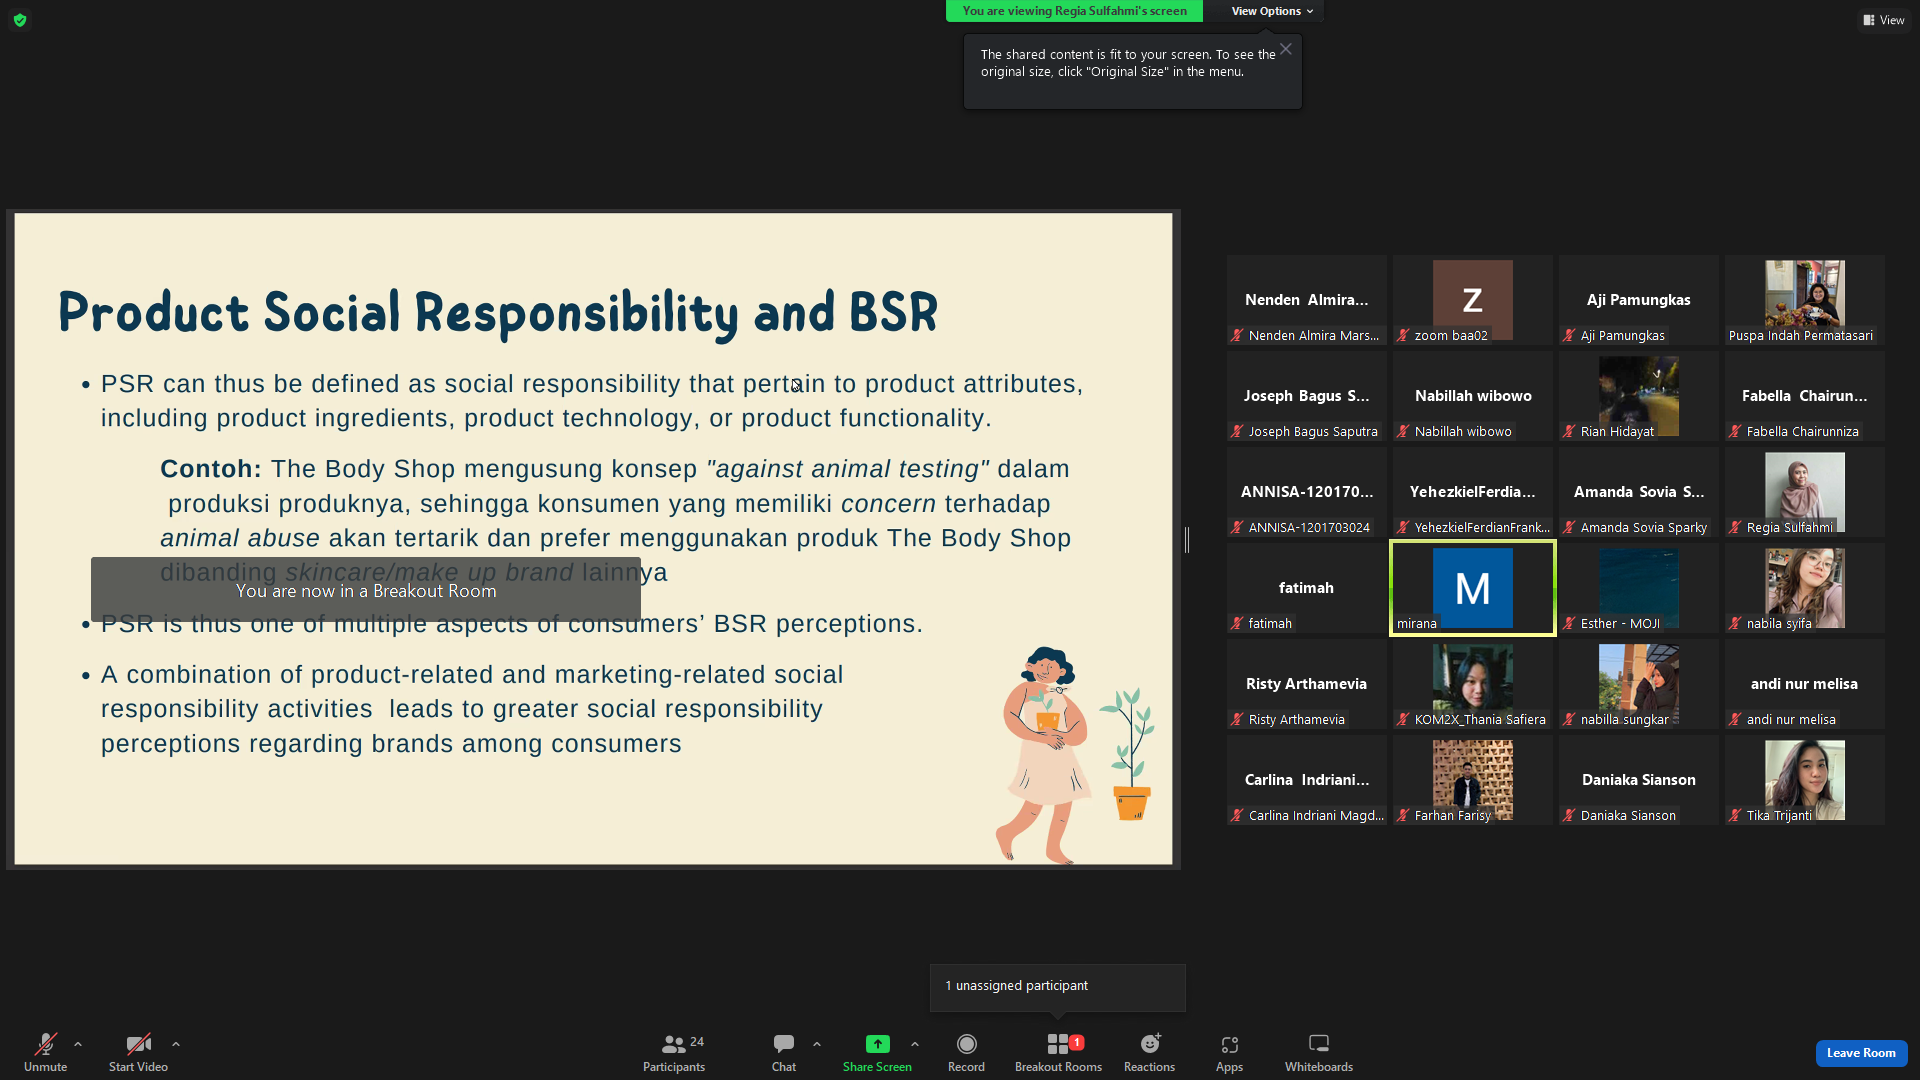Select fatimah participant tile

click(x=1307, y=588)
